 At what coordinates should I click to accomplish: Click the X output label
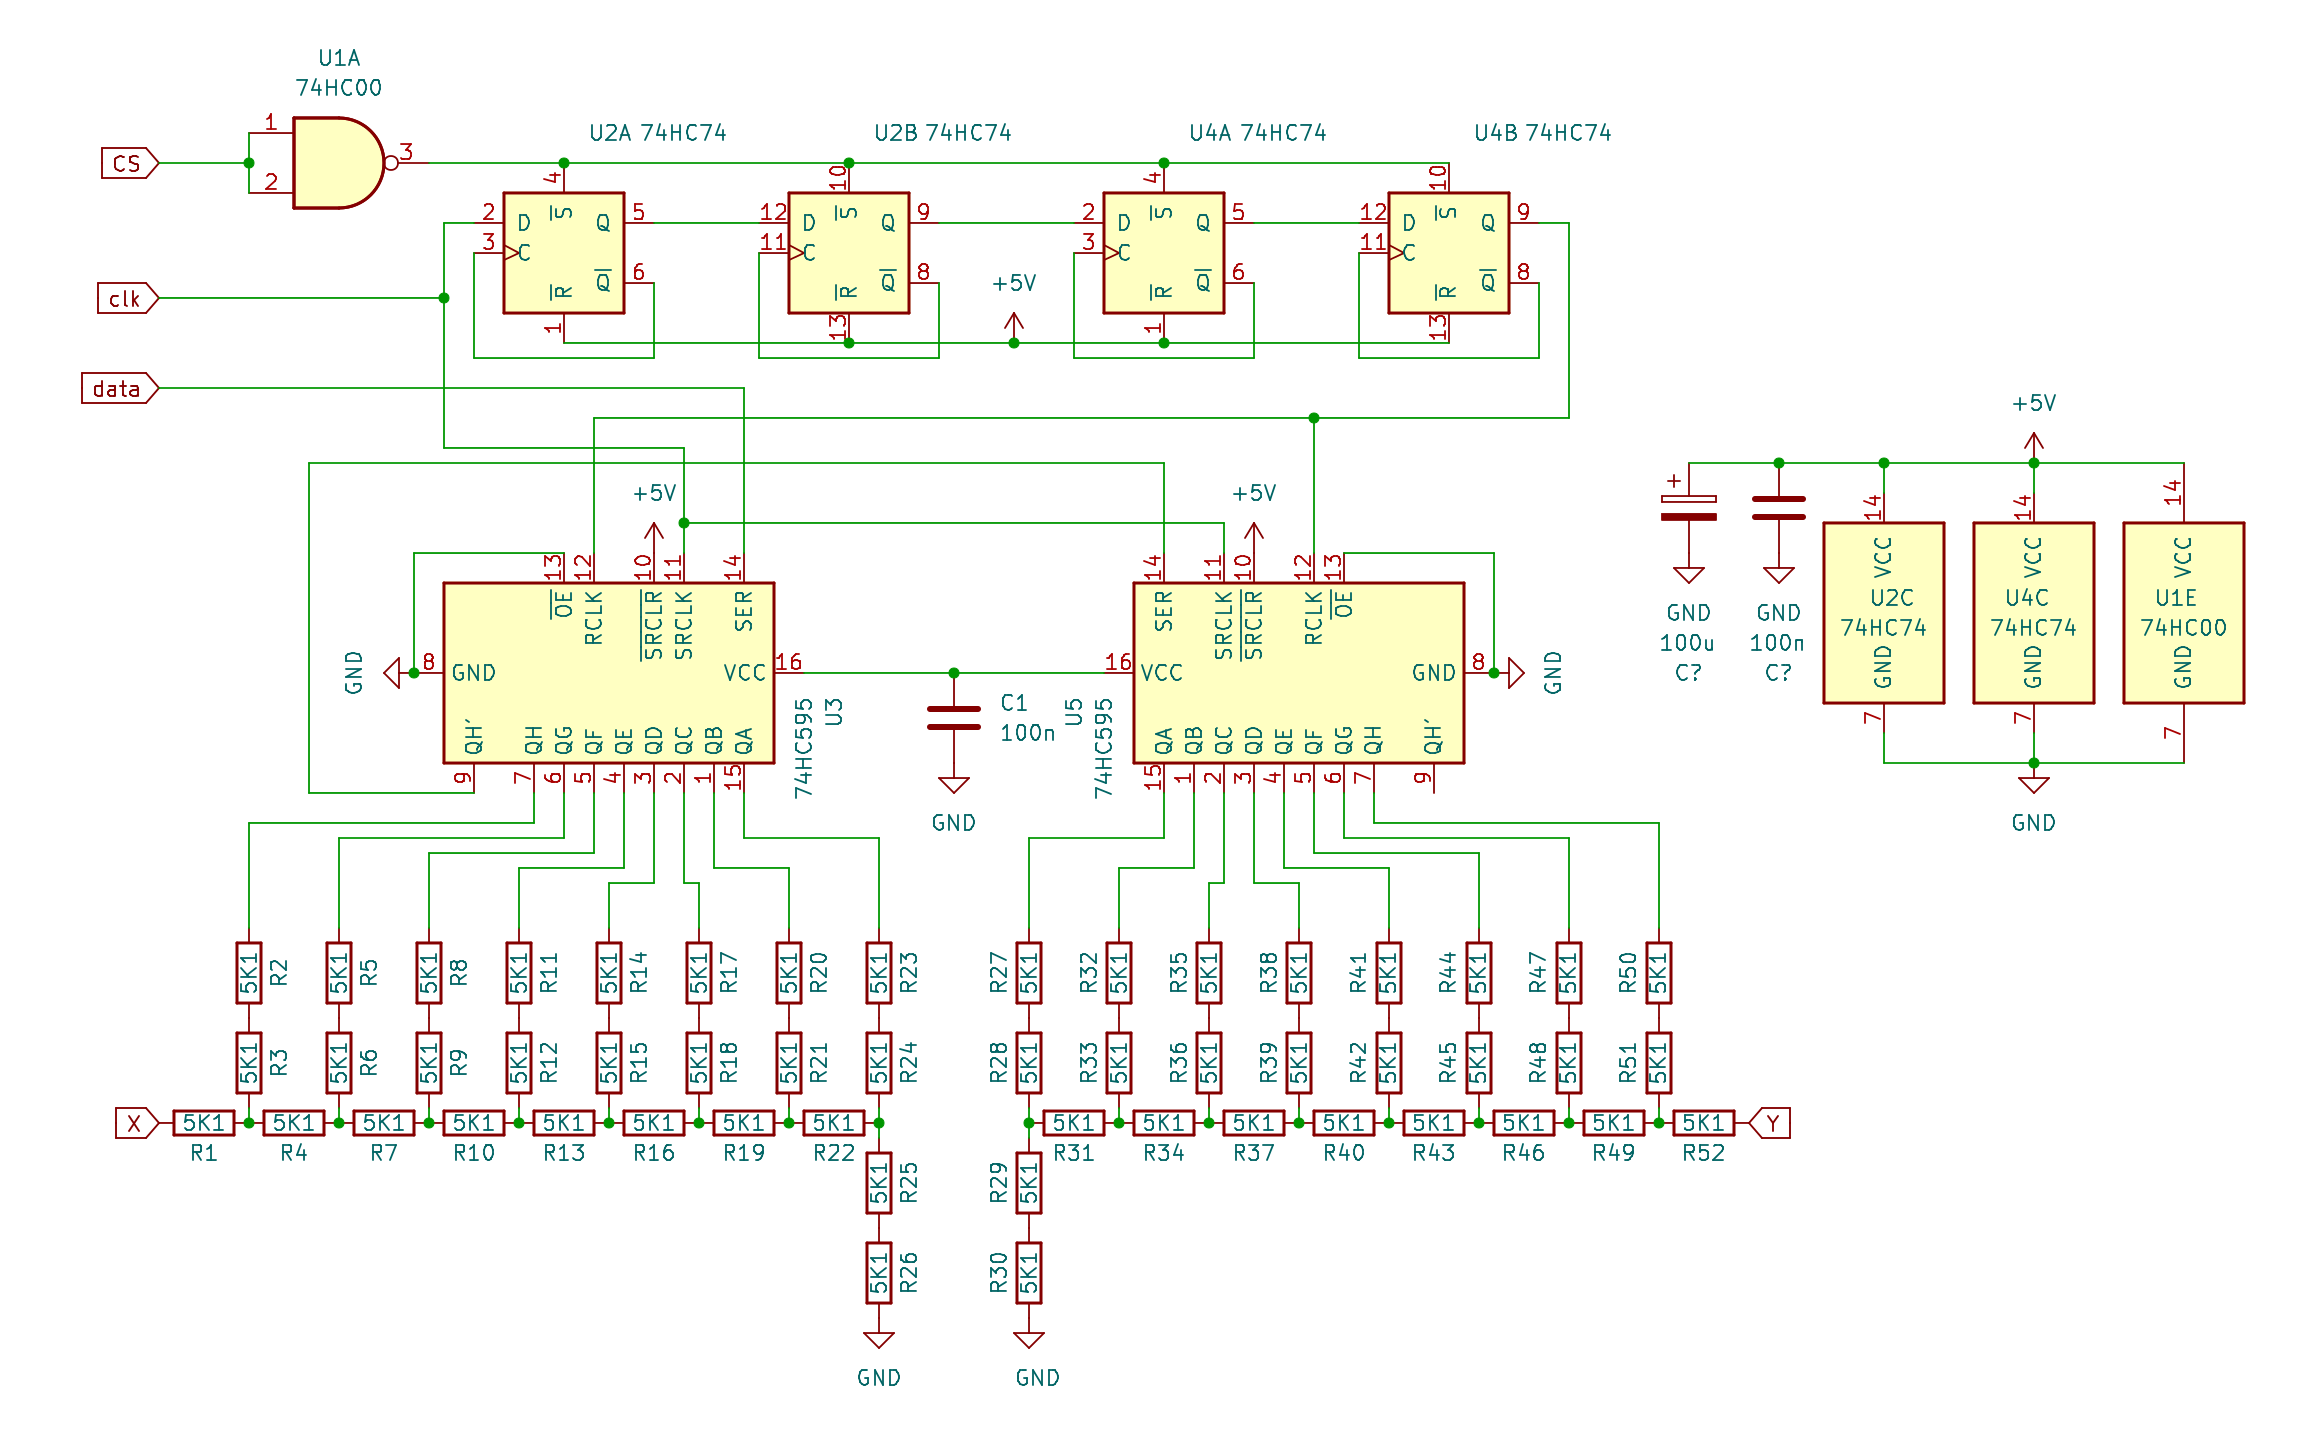click(x=136, y=1123)
